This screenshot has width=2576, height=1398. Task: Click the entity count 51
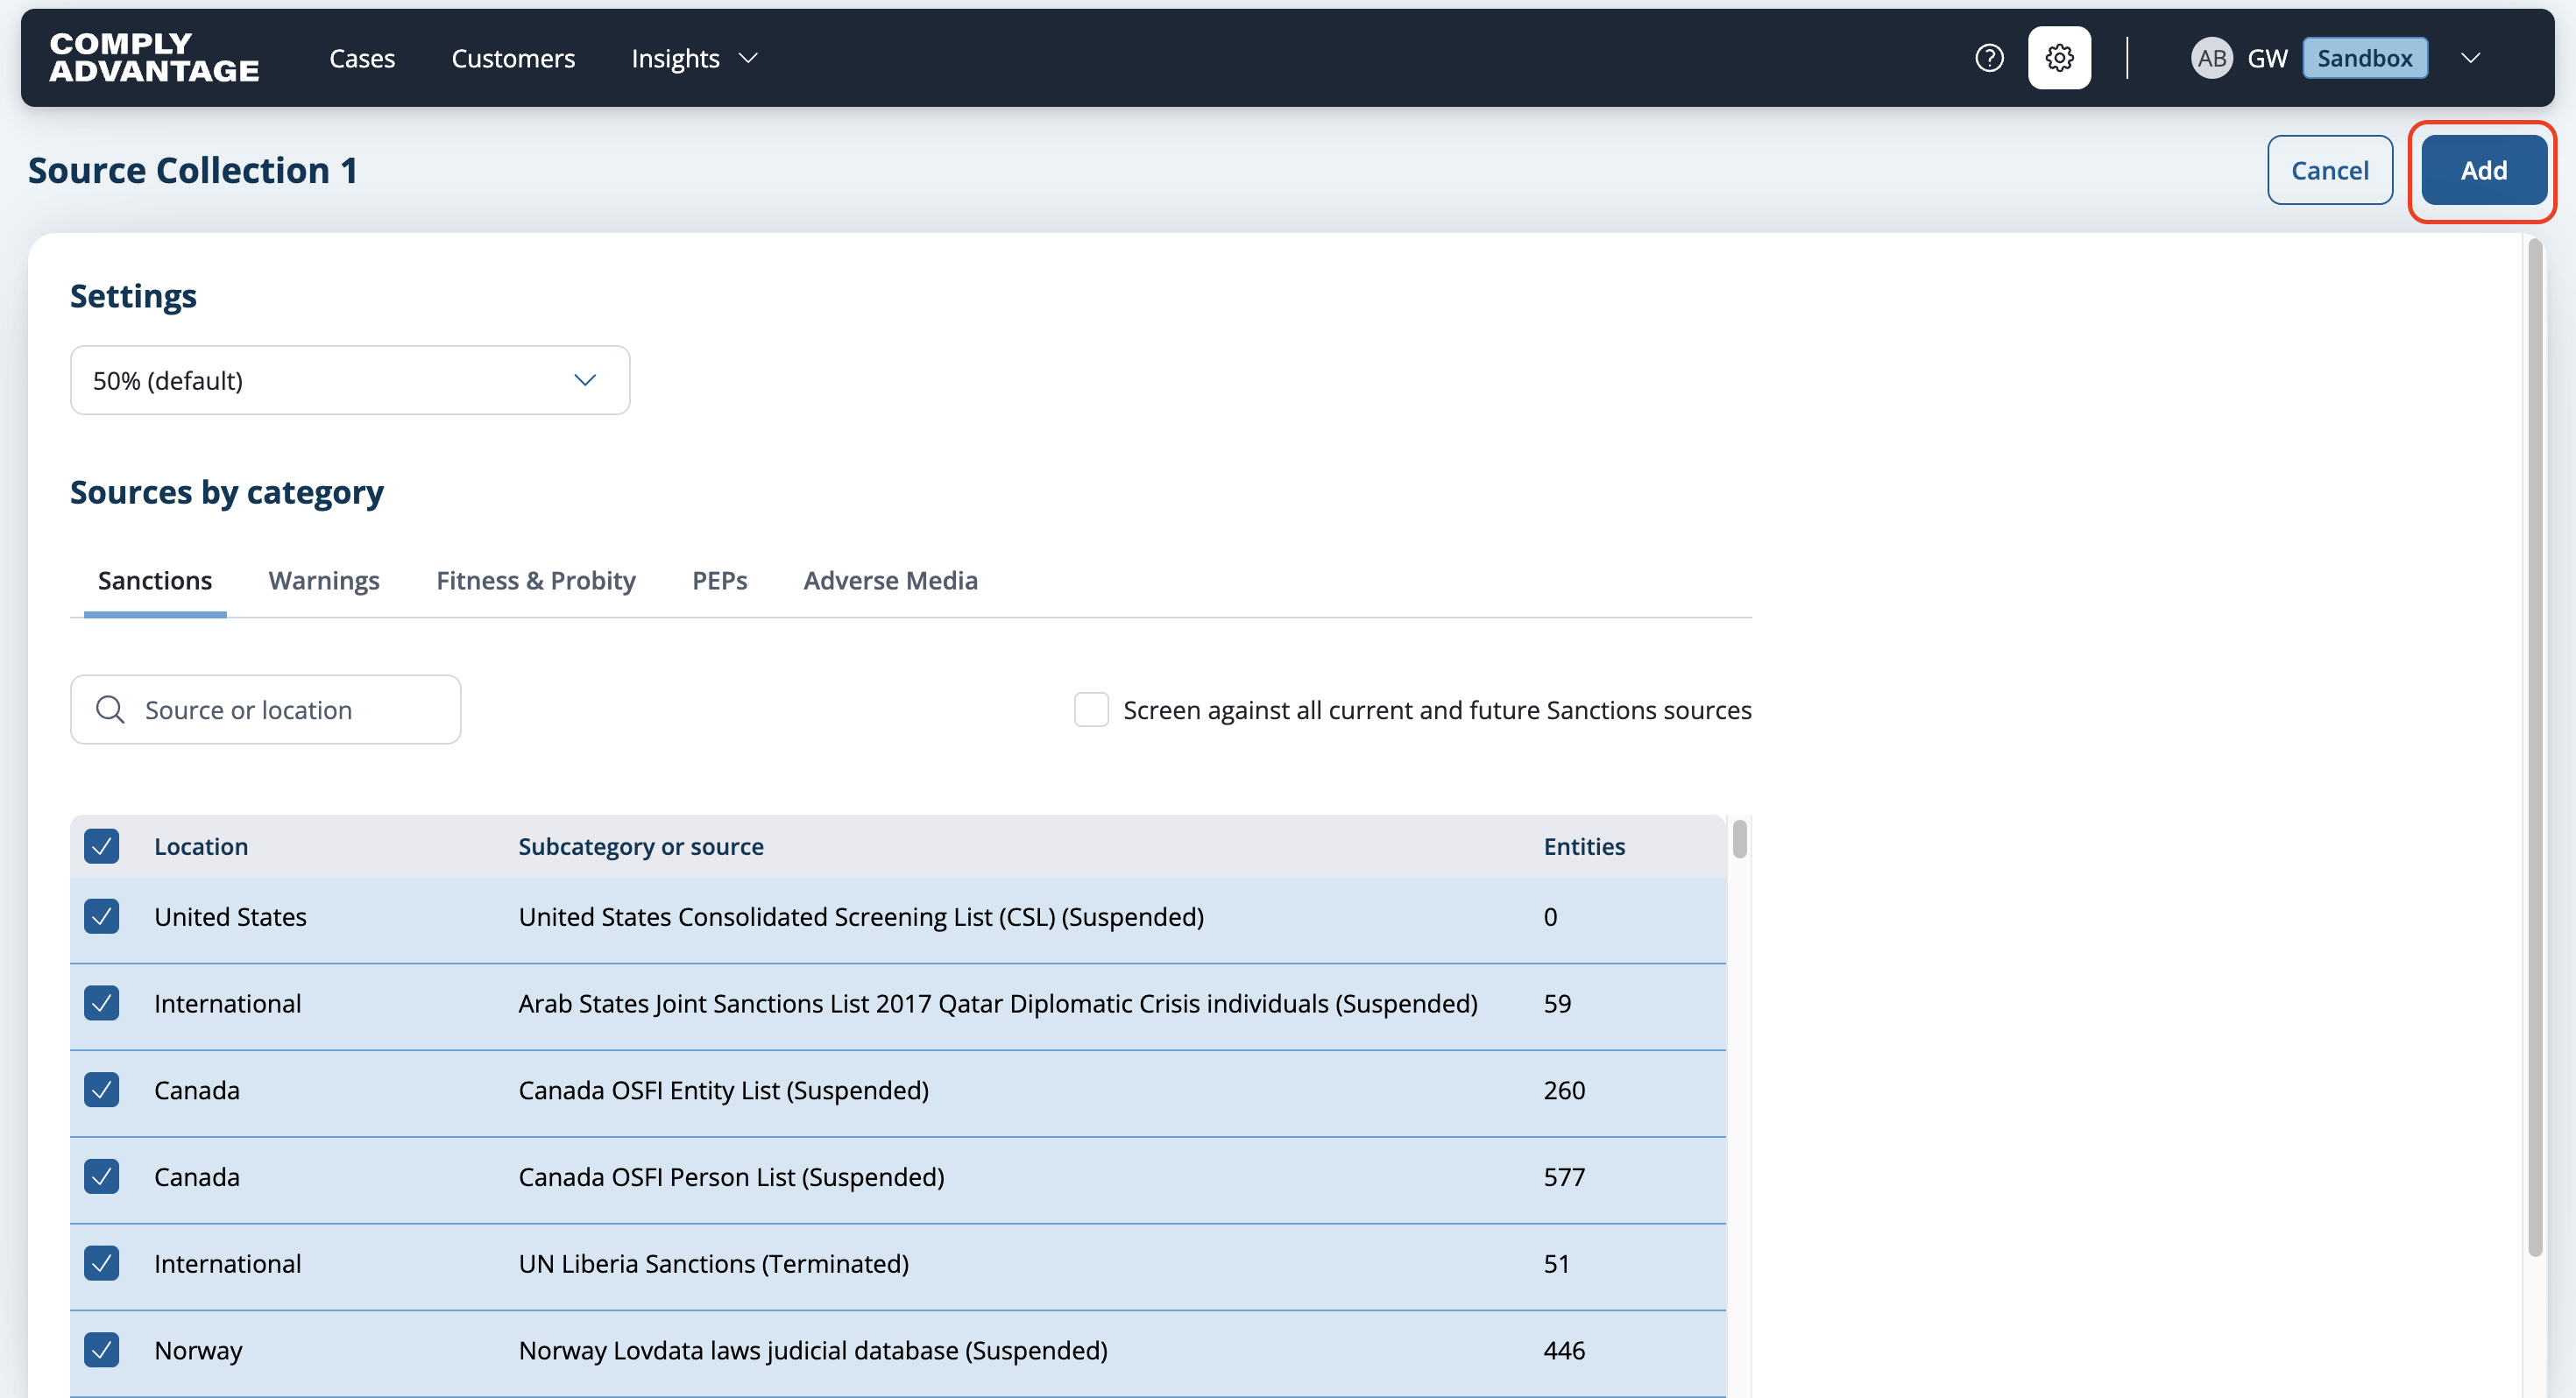1556,1263
